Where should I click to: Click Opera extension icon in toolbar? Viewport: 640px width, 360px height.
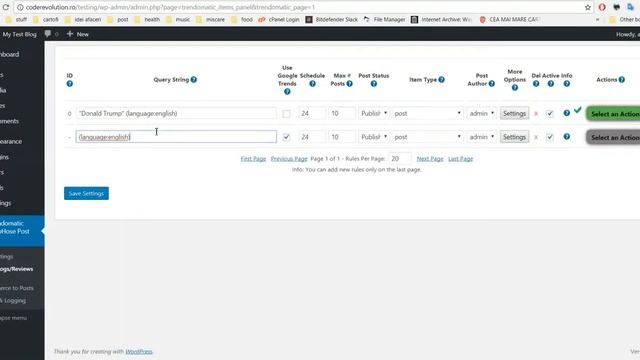[602, 7]
